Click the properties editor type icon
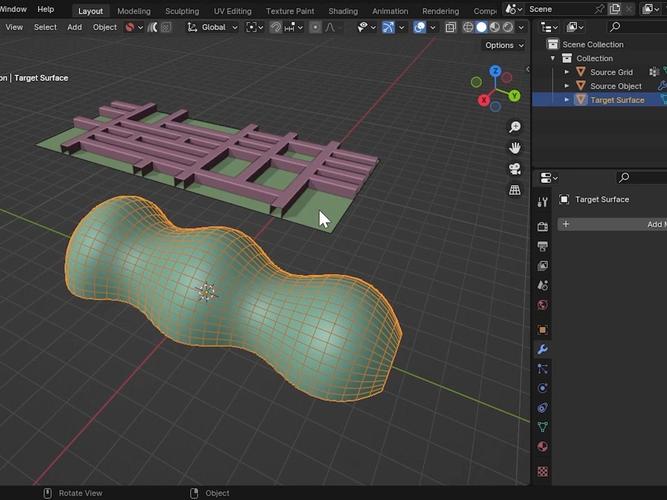Image resolution: width=667 pixels, height=500 pixels. coord(548,177)
